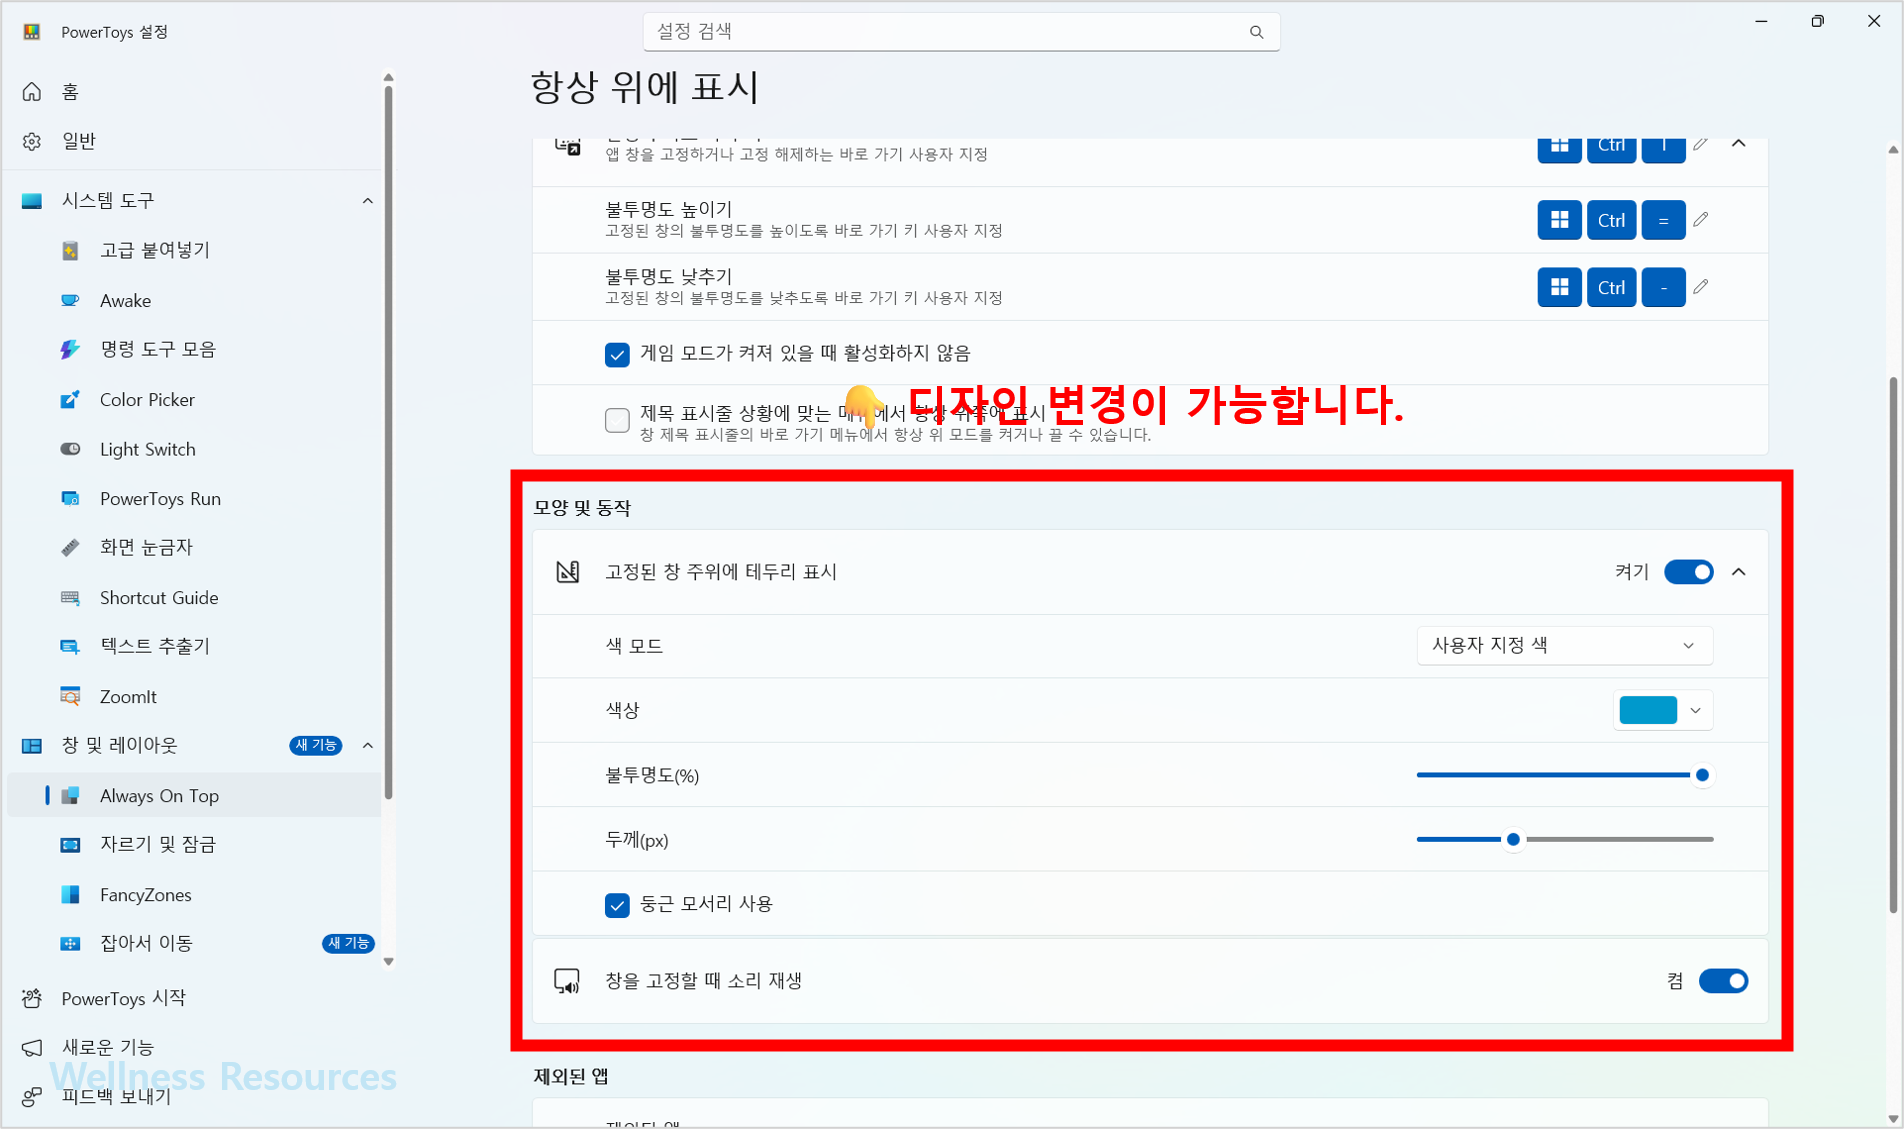Collapse 테두리 표시 settings chevron
Viewport: 1904px width, 1129px height.
pyautogui.click(x=1739, y=572)
